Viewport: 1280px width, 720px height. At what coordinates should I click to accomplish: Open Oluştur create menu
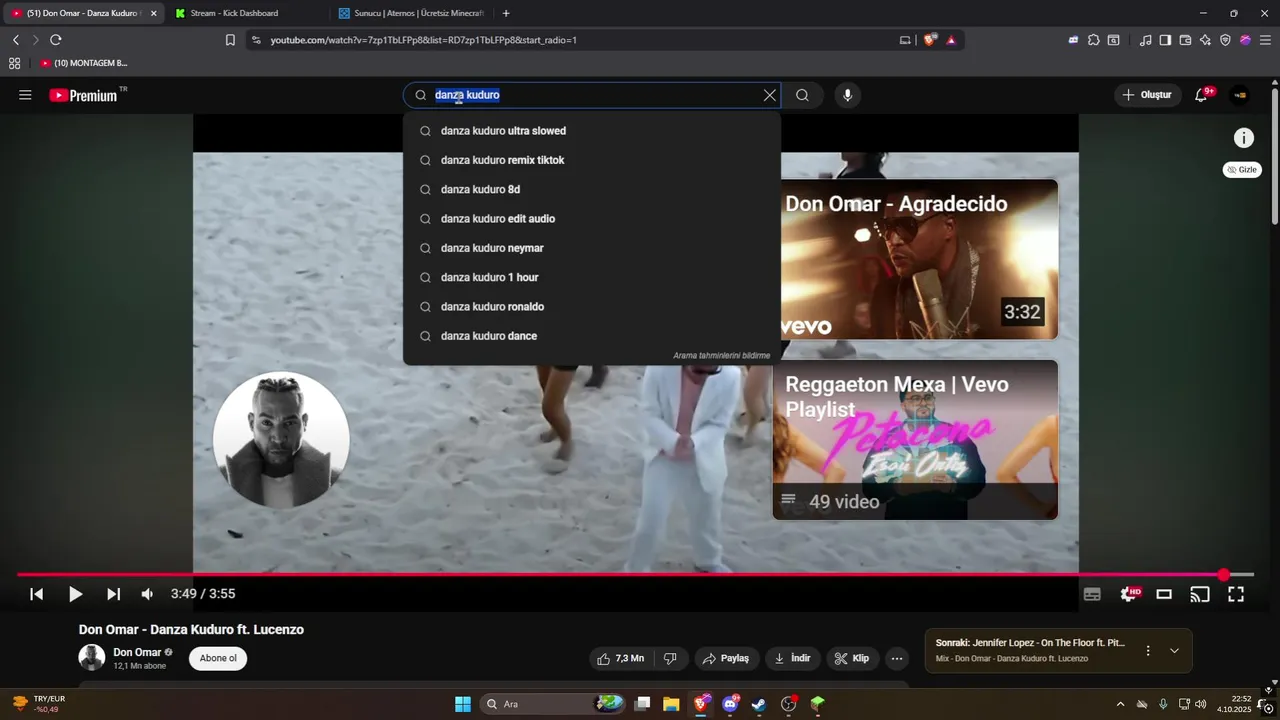(x=1147, y=95)
